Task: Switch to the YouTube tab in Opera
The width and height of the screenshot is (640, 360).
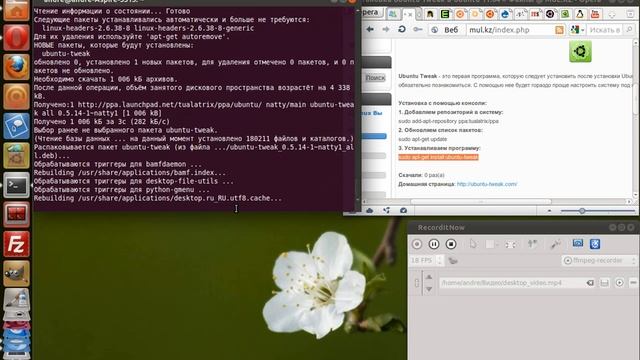Action: pos(595,14)
